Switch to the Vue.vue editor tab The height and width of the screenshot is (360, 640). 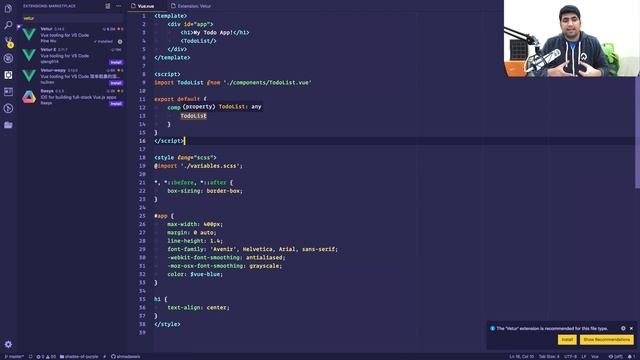[145, 6]
